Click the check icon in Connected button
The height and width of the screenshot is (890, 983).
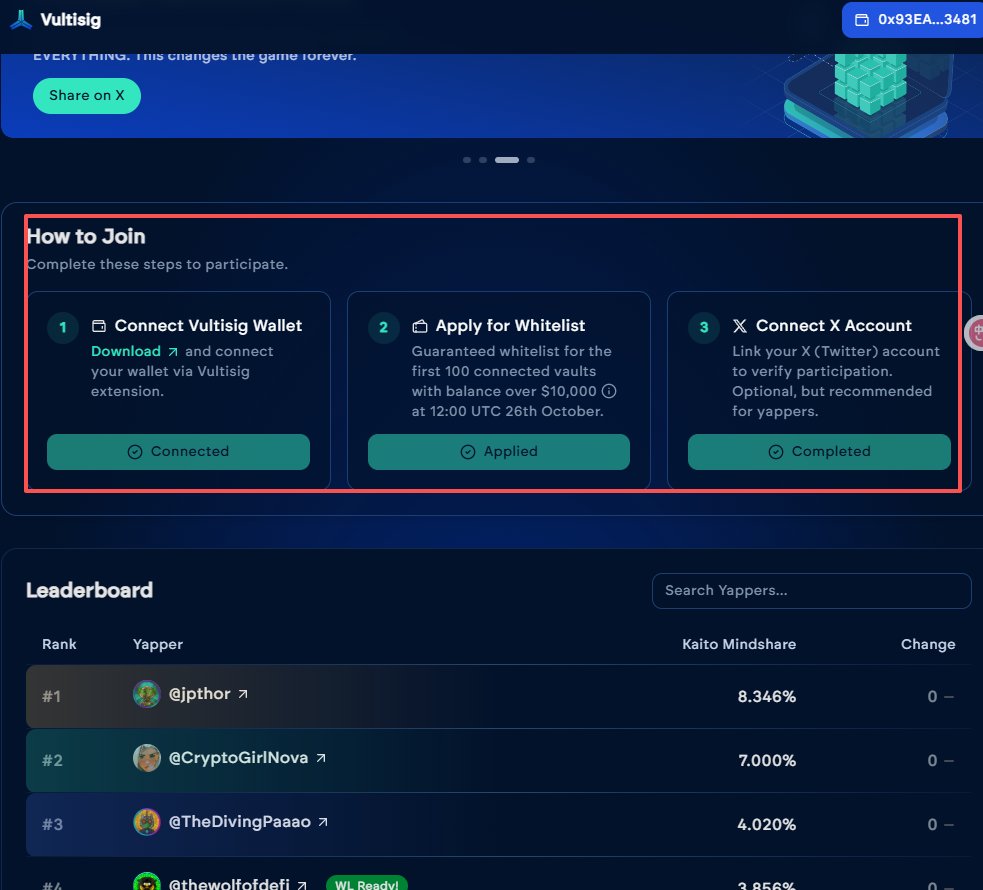tap(135, 452)
